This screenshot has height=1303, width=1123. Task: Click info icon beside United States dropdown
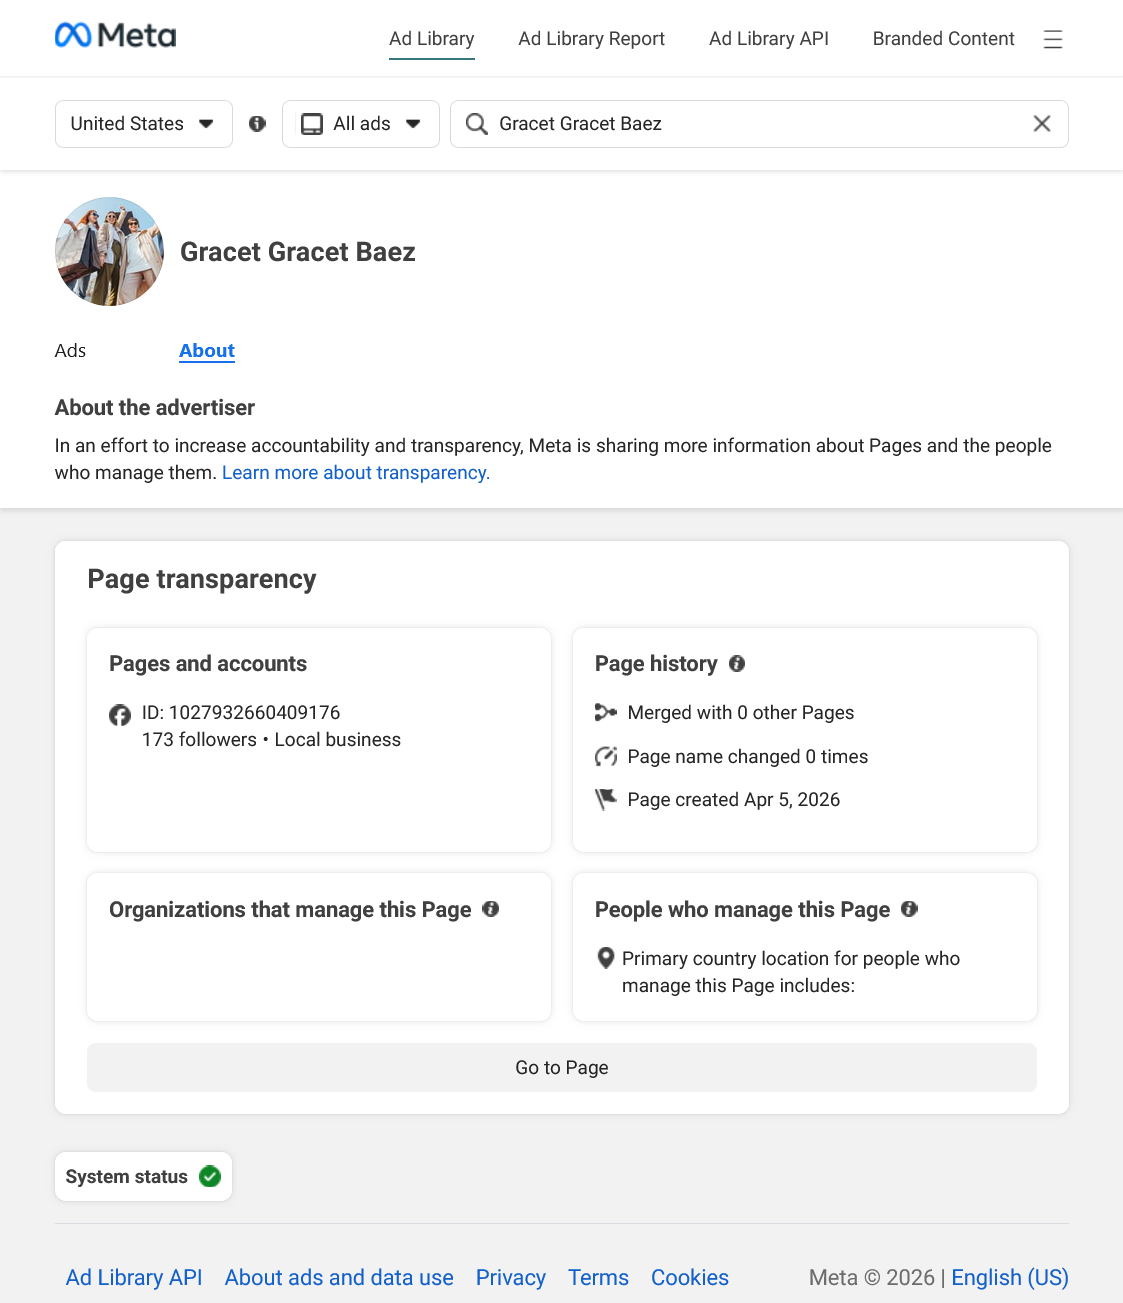257,124
